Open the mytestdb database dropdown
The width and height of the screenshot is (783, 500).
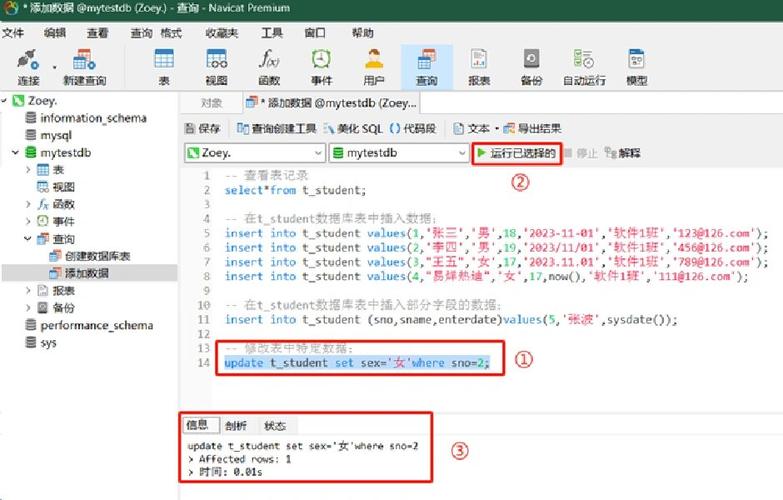pyautogui.click(x=460, y=153)
